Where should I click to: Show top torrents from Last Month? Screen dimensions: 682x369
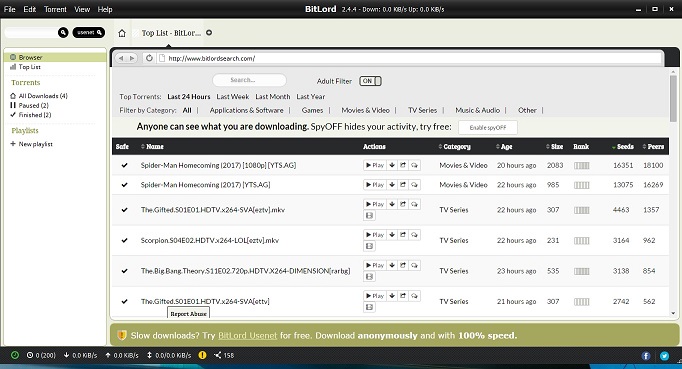pyautogui.click(x=272, y=97)
